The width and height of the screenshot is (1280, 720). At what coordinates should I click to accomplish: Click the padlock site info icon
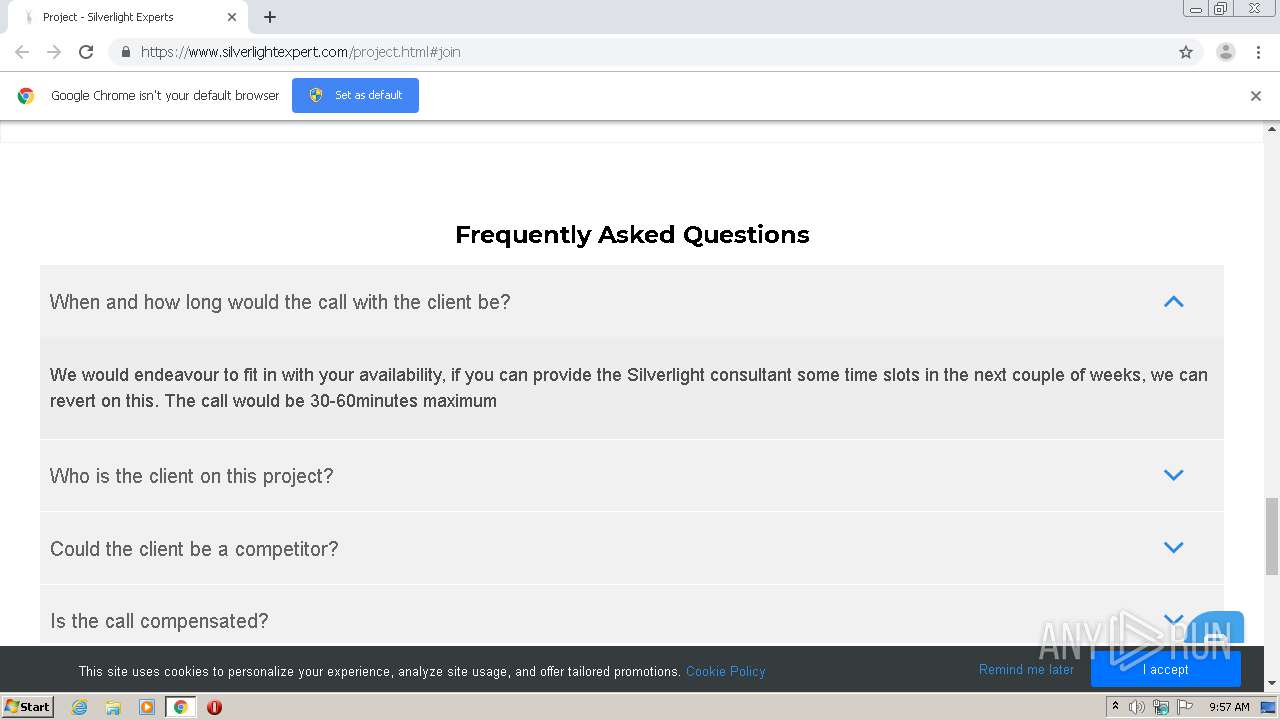click(x=125, y=52)
